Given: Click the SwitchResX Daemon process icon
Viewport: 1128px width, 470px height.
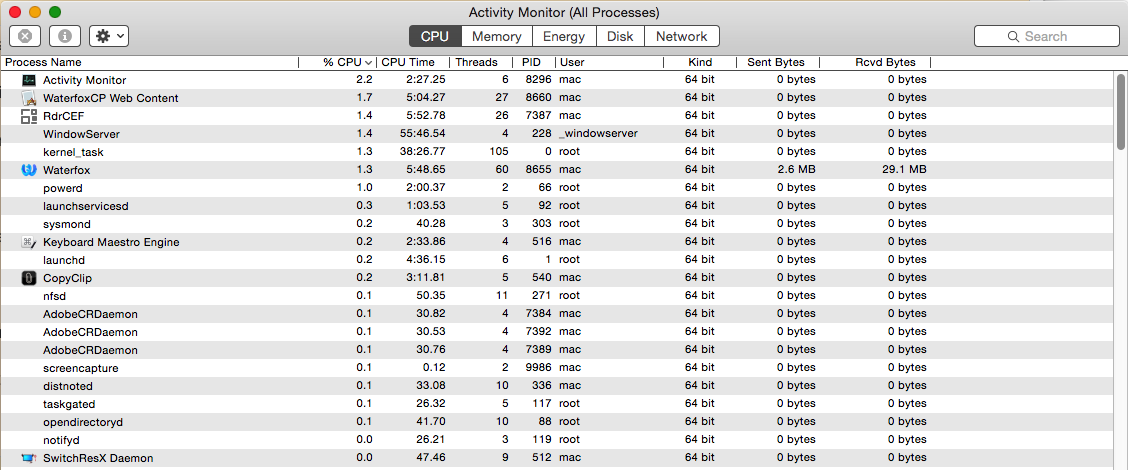Looking at the screenshot, I should tap(29, 458).
